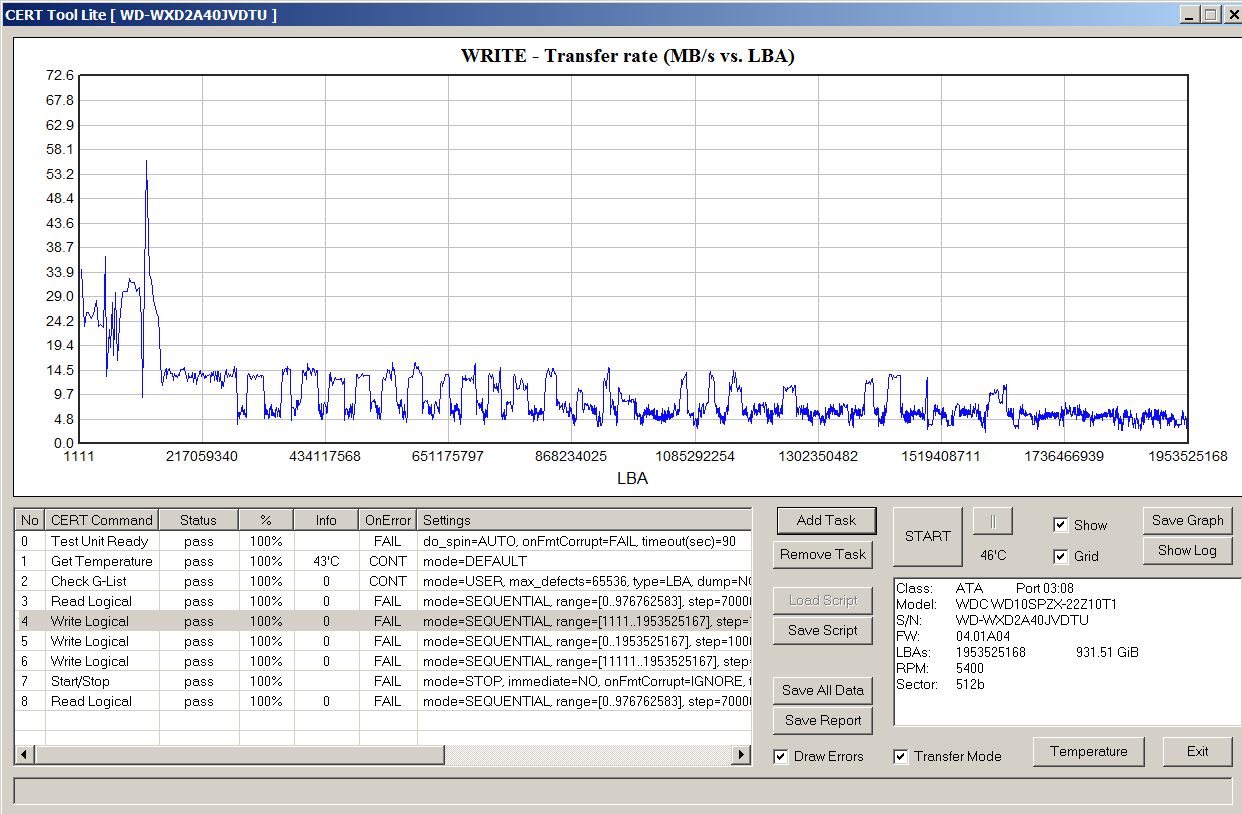Open the Temperature view
The width and height of the screenshot is (1242, 814).
tap(1089, 751)
